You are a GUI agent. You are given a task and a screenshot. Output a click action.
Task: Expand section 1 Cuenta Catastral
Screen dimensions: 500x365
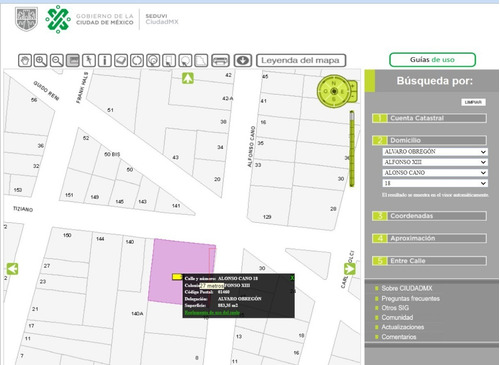pyautogui.click(x=429, y=118)
